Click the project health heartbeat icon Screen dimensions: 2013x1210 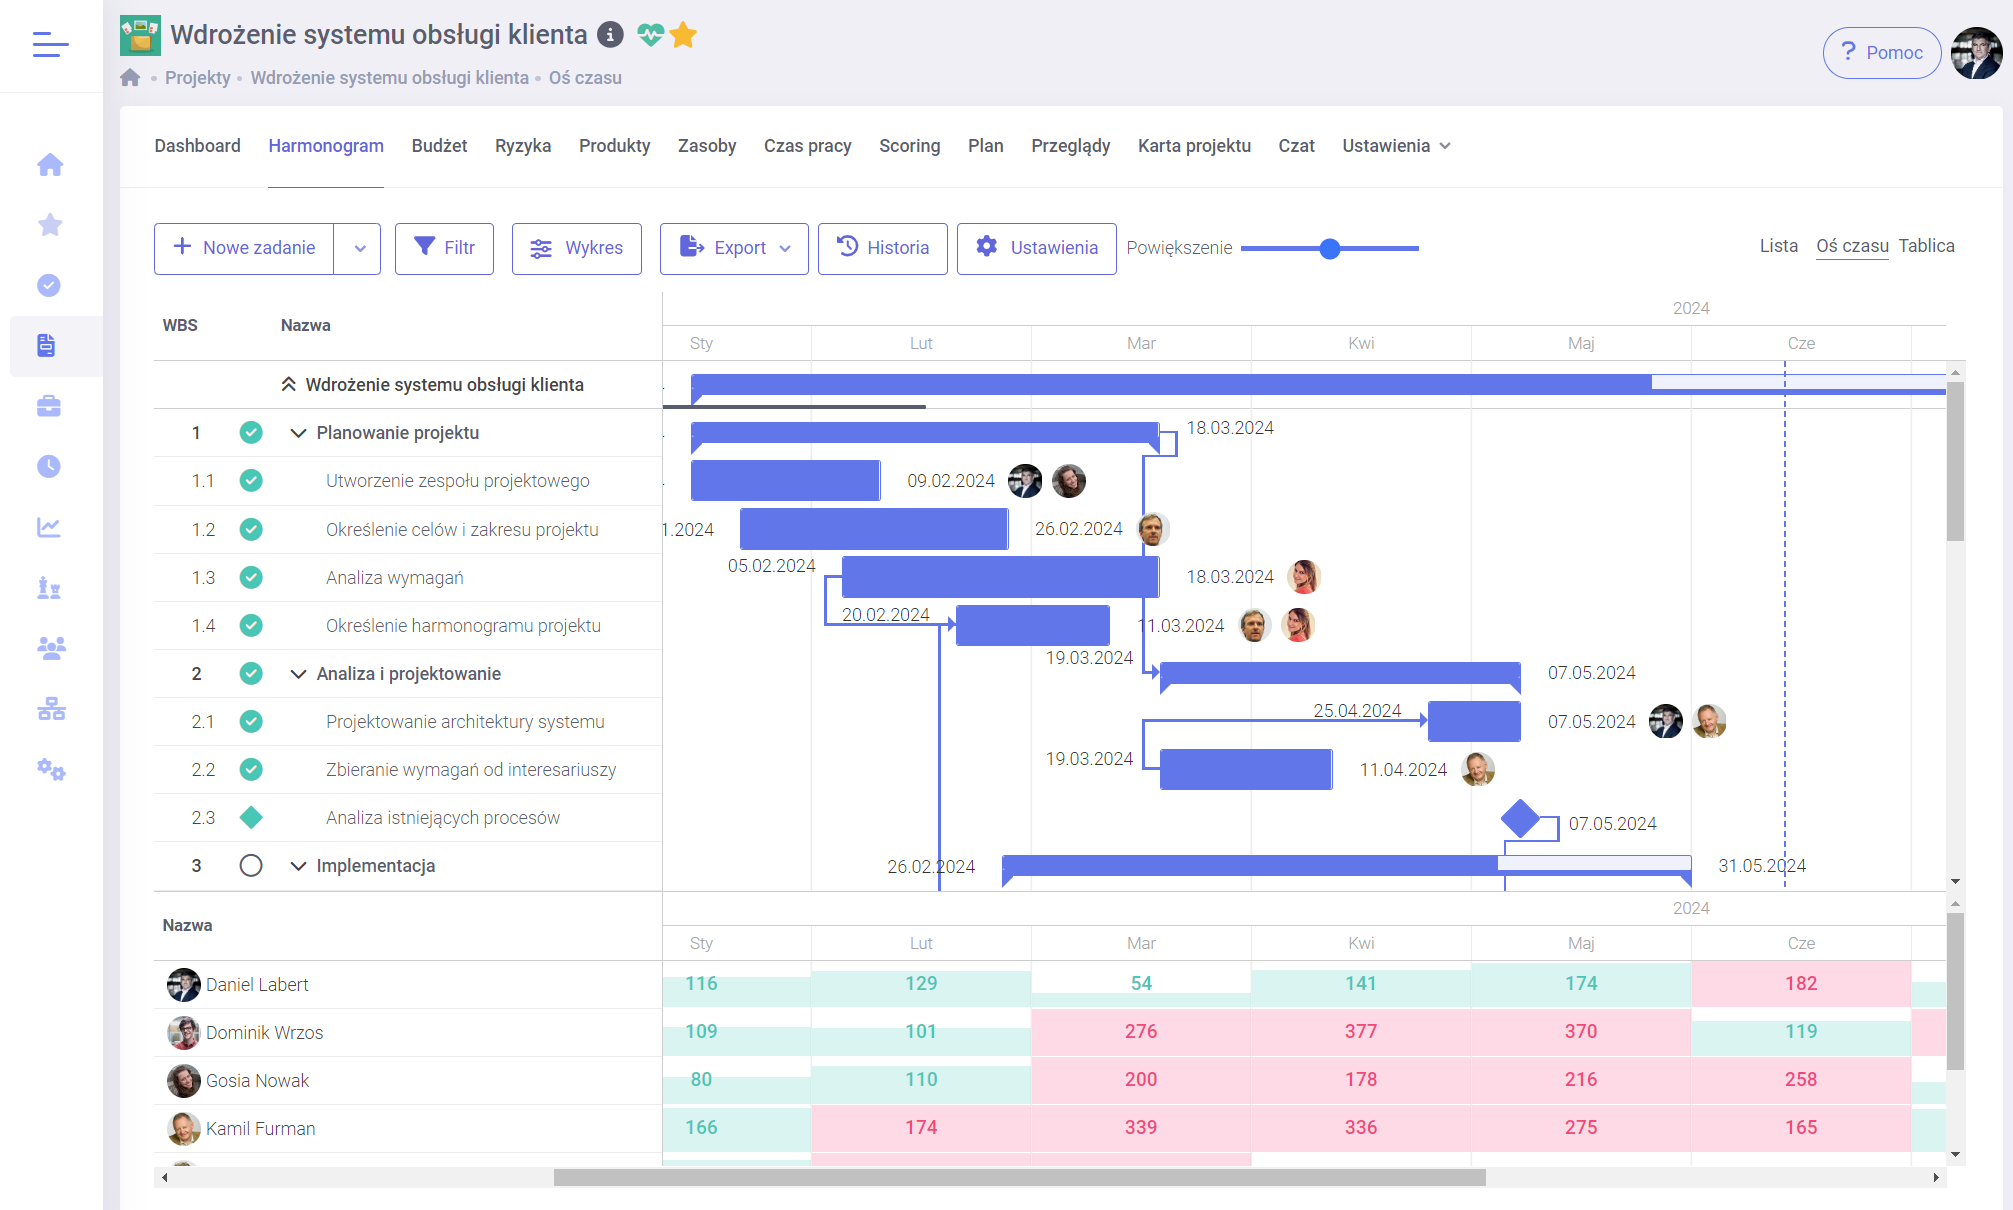pos(650,35)
